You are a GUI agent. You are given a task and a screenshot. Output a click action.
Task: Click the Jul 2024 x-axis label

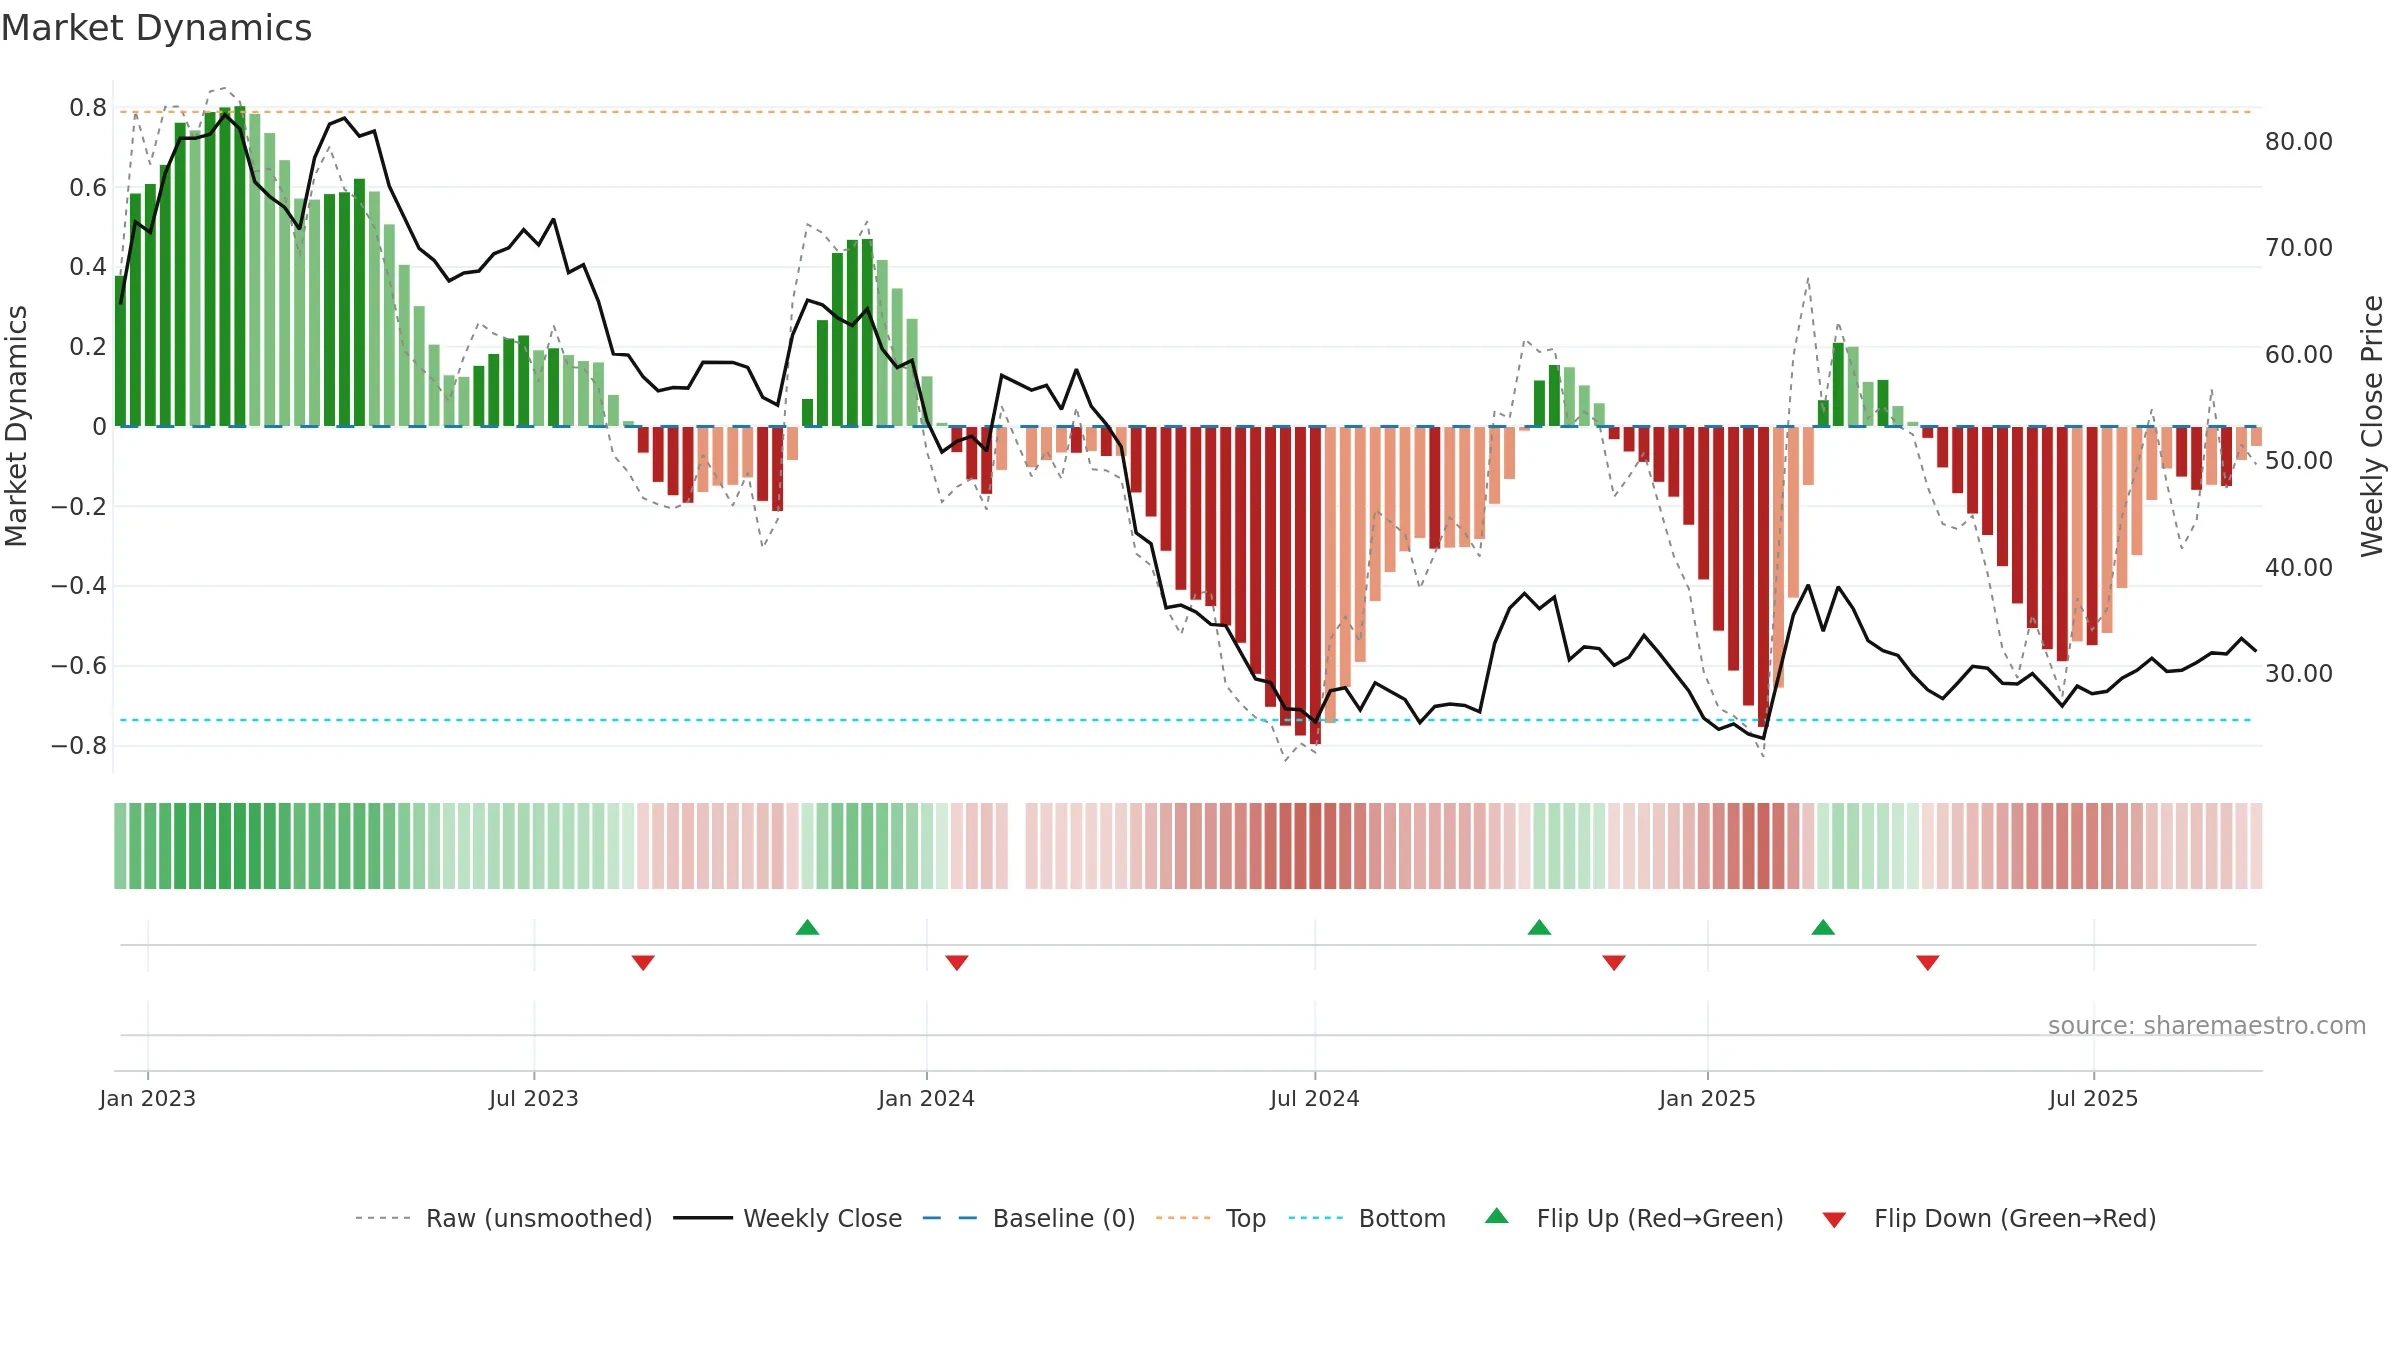1314,1098
